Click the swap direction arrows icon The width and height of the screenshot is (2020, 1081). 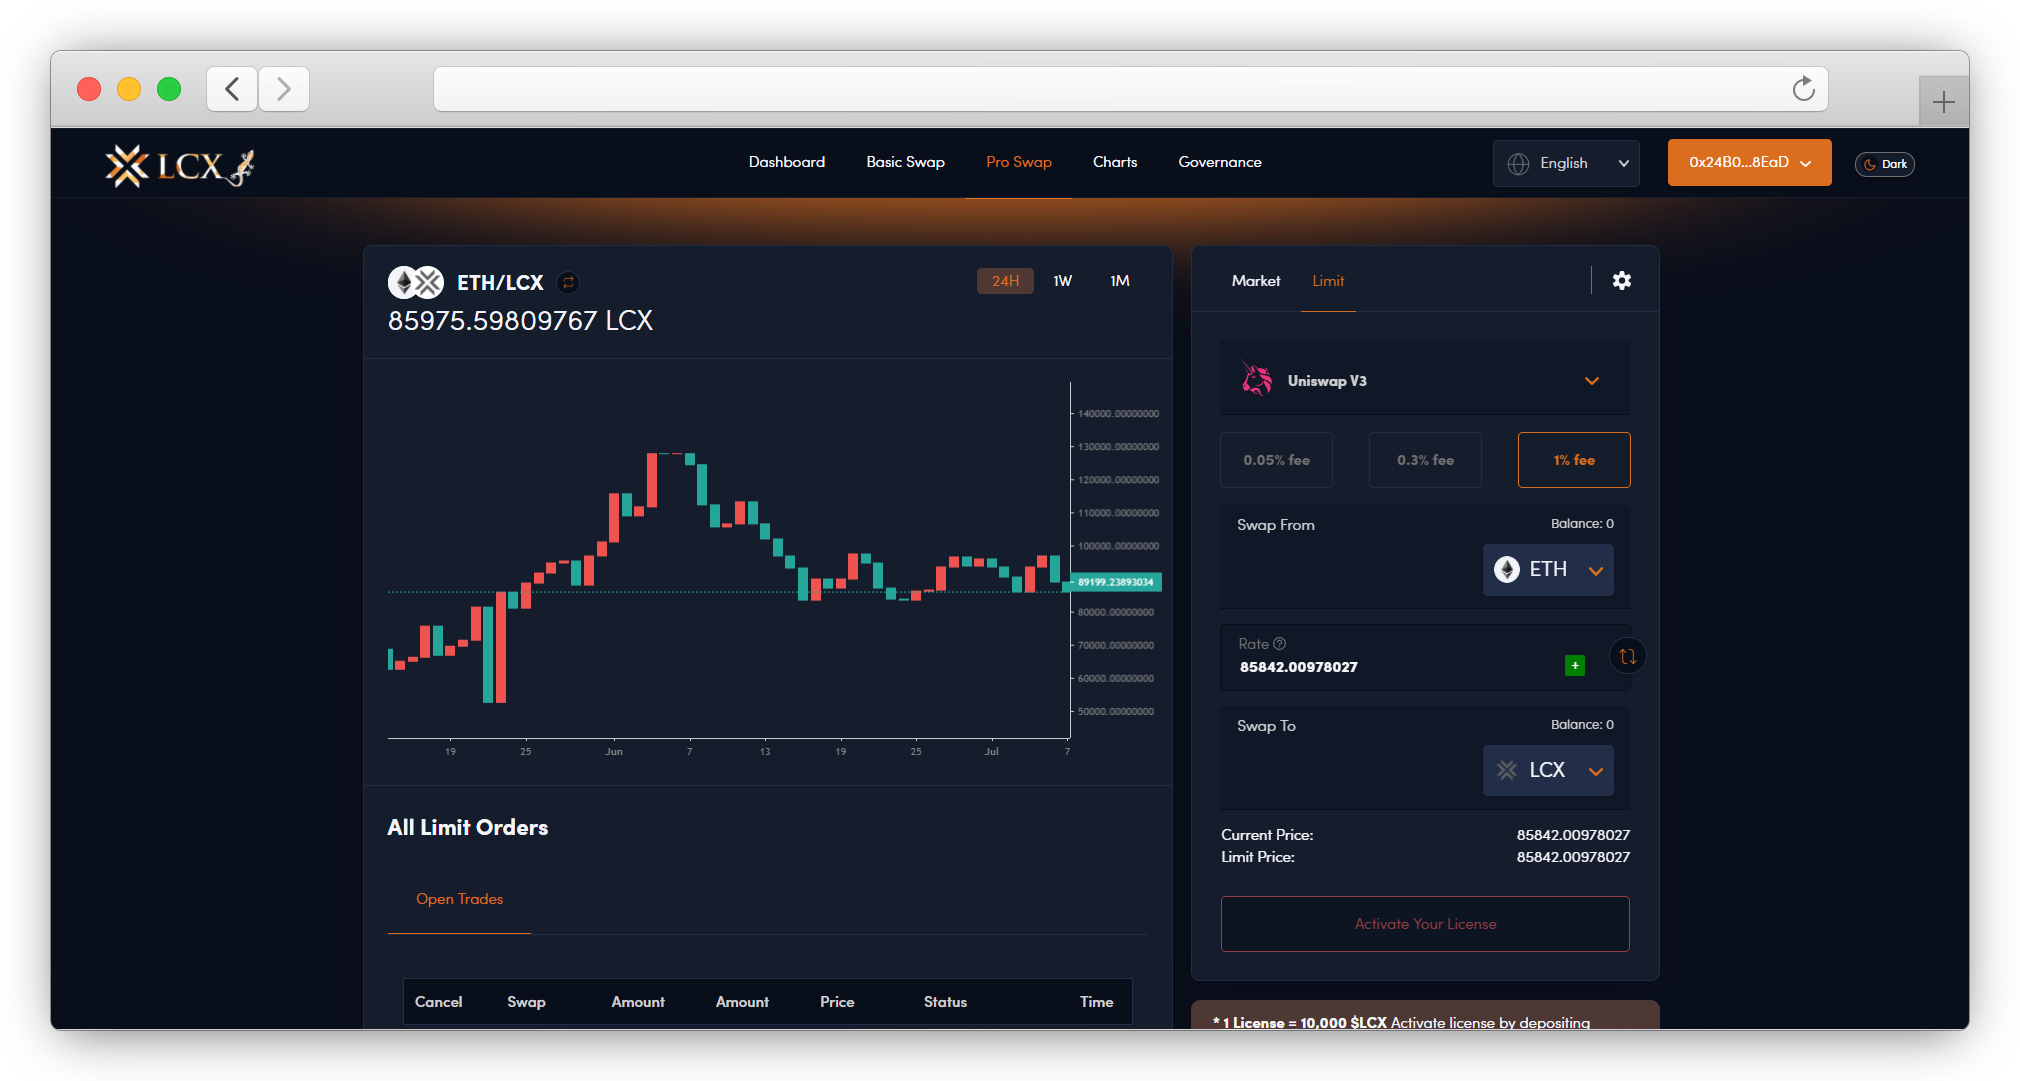pyautogui.click(x=1628, y=657)
